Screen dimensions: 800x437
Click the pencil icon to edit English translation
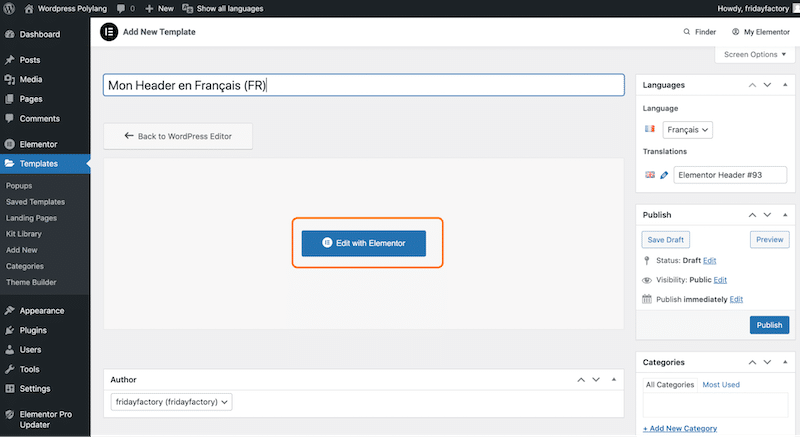coord(664,175)
